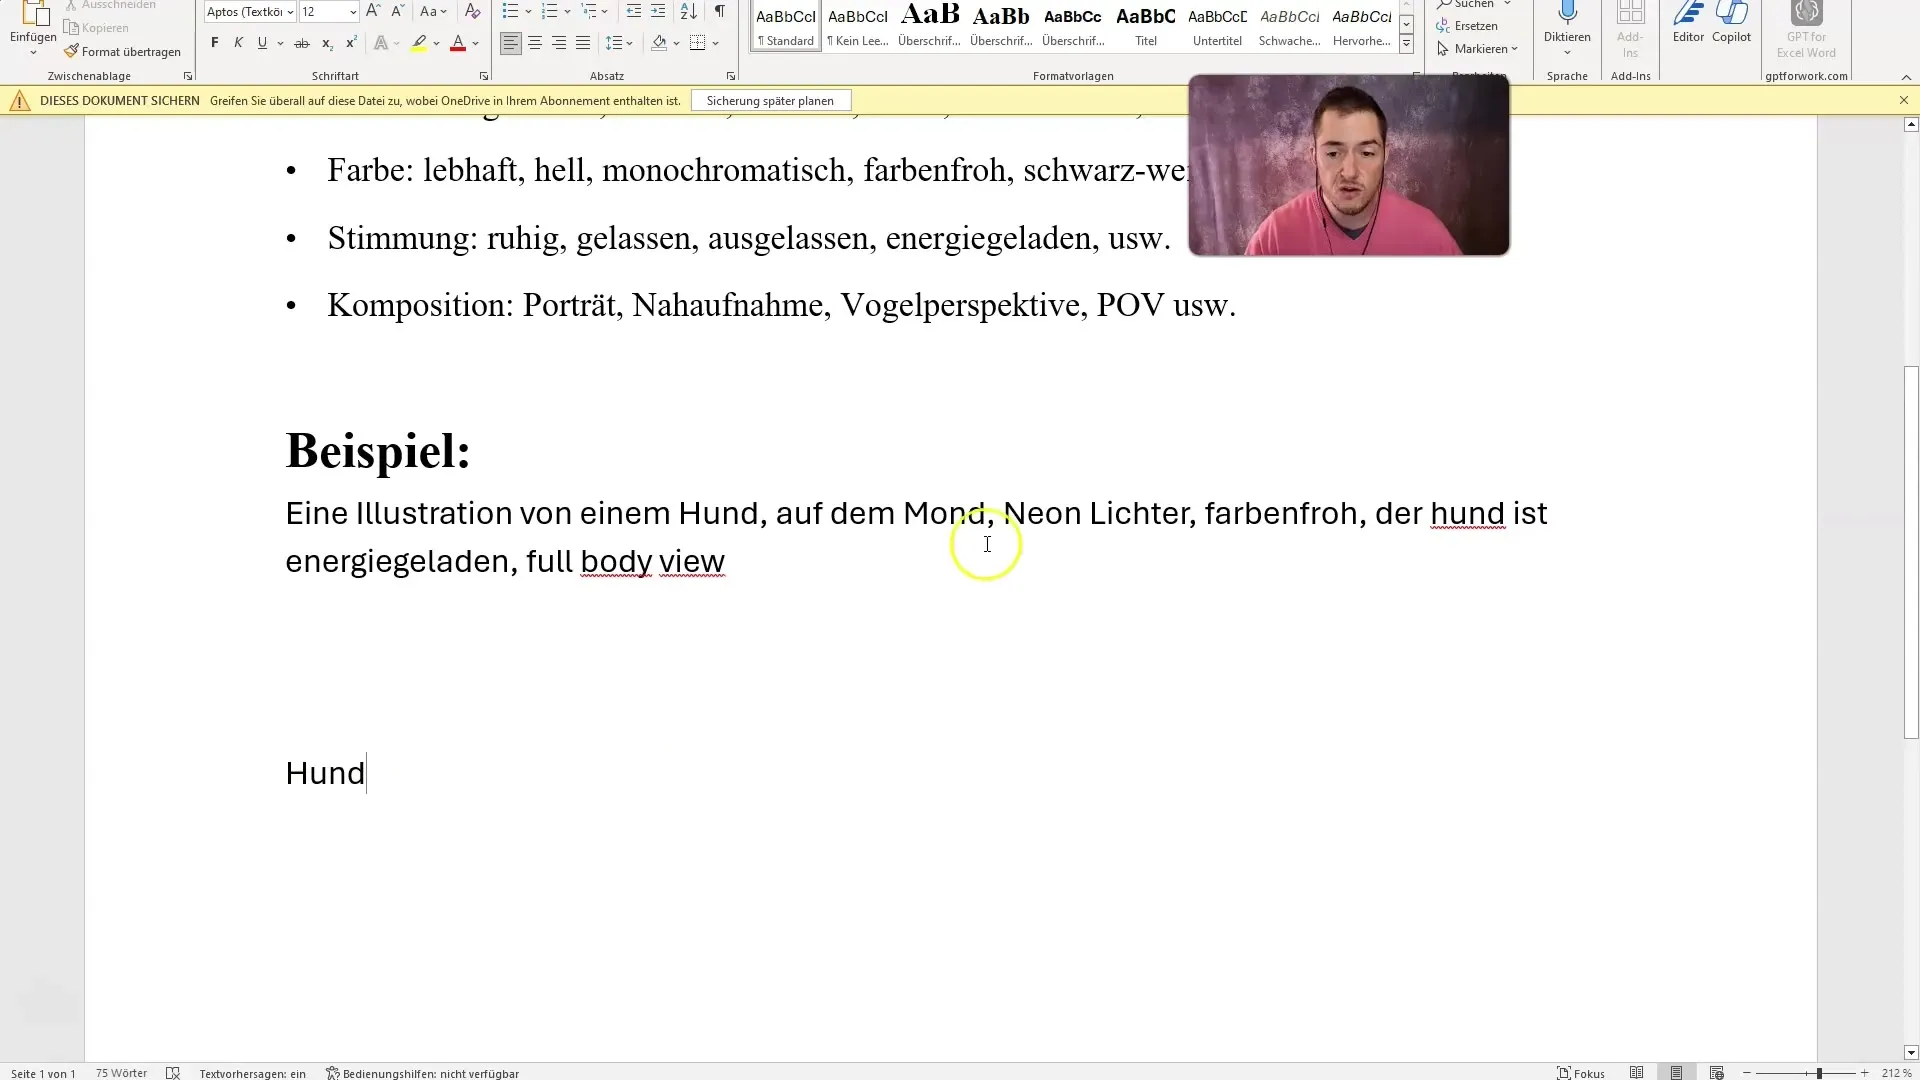Sort the selected text A to Z
1920x1080 pixels.
[689, 12]
